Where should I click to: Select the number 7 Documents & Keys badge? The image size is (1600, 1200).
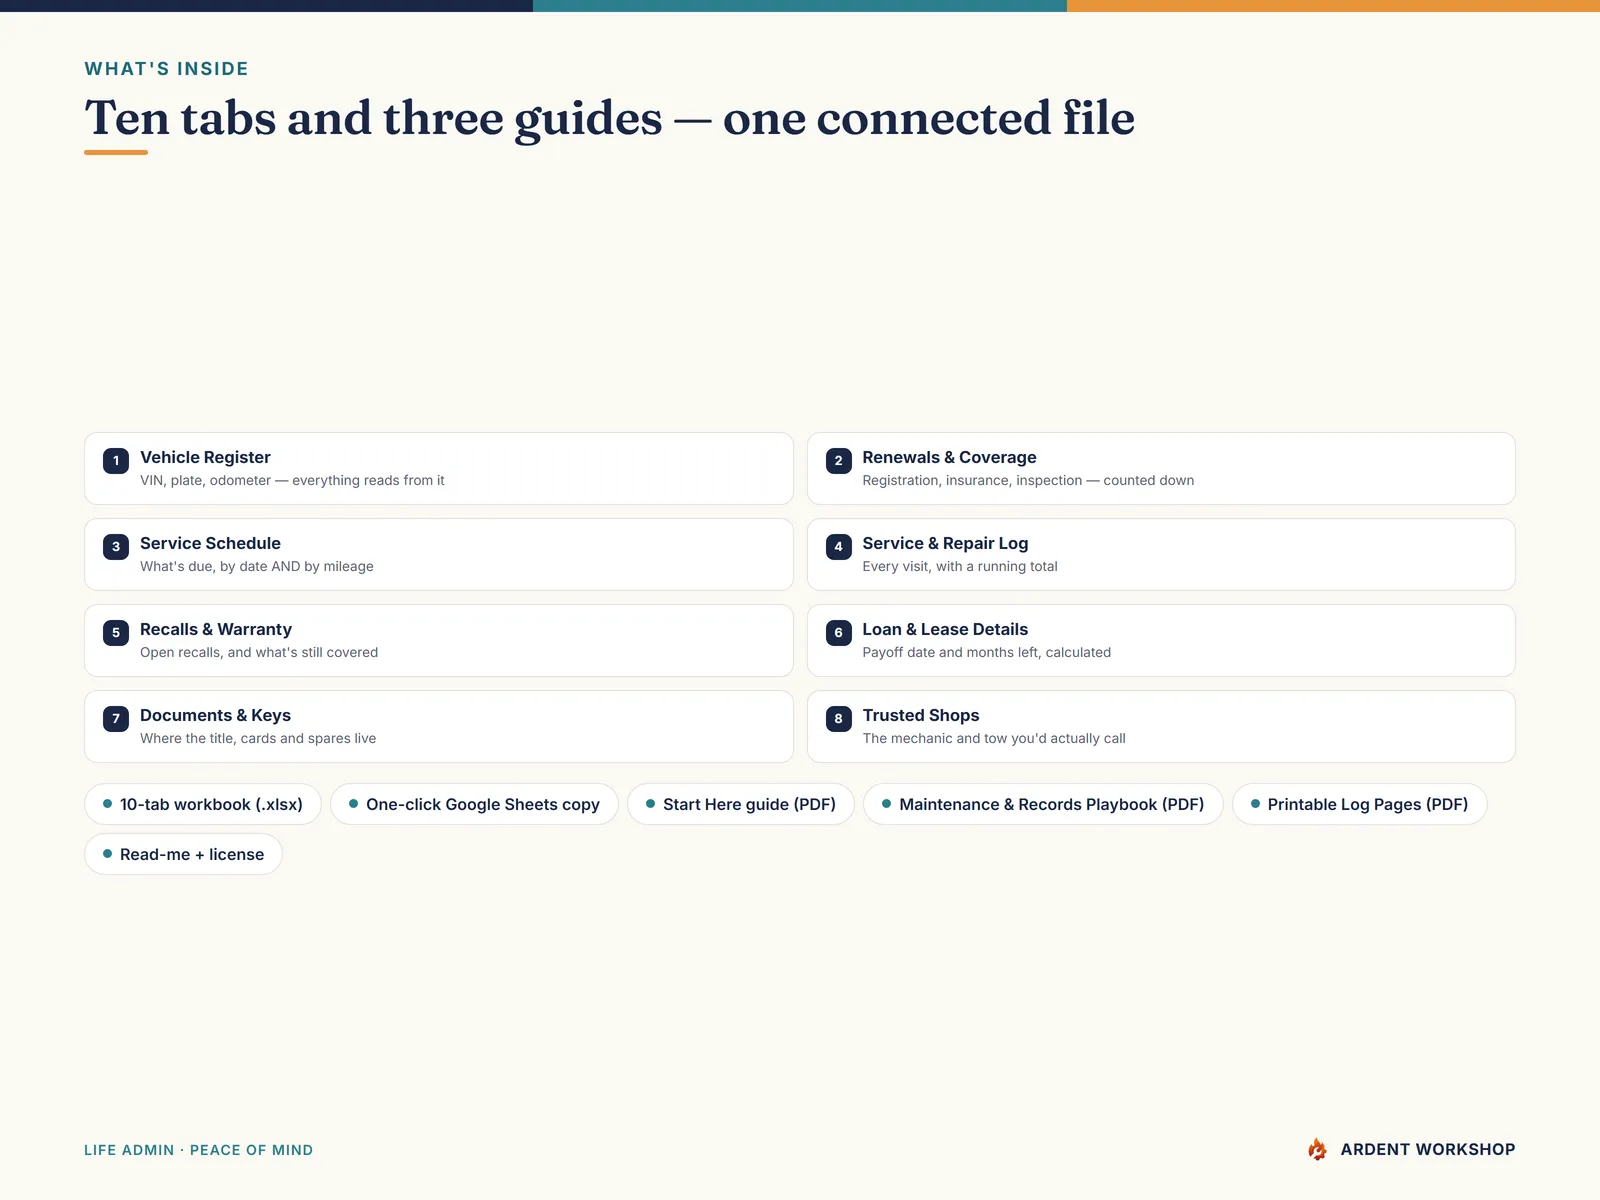[116, 719]
